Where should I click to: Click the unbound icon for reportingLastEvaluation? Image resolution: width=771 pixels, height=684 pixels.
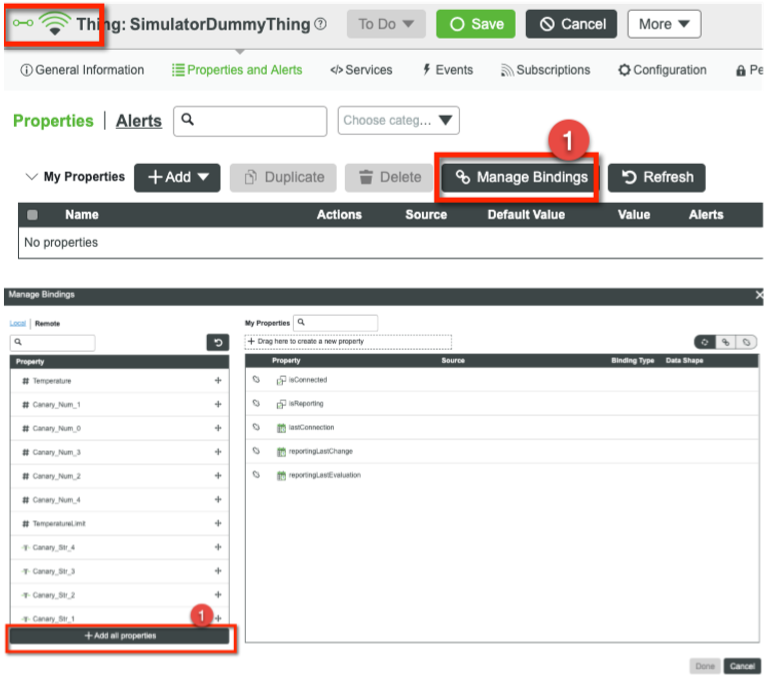pos(256,475)
